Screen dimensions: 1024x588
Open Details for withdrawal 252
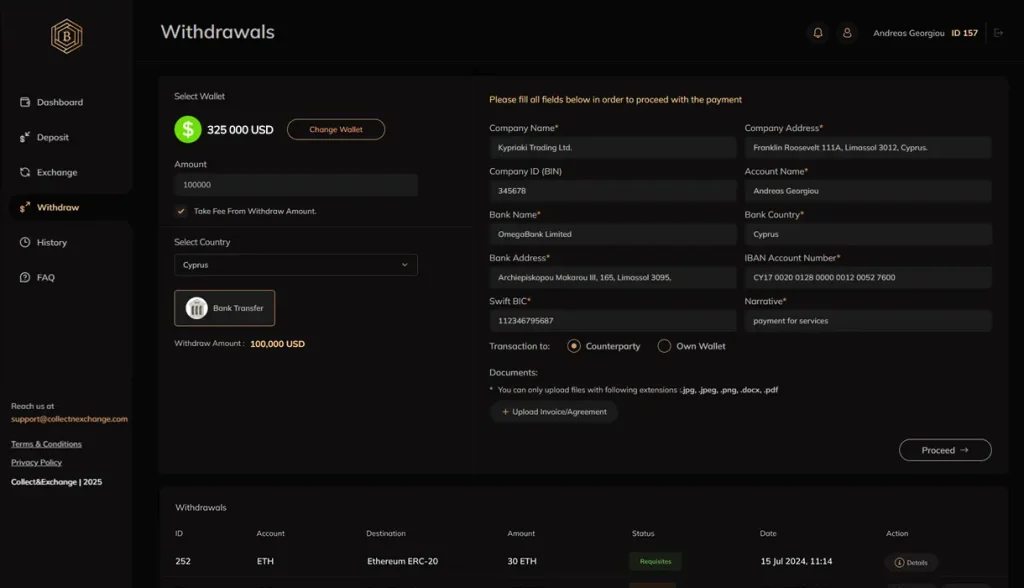911,562
